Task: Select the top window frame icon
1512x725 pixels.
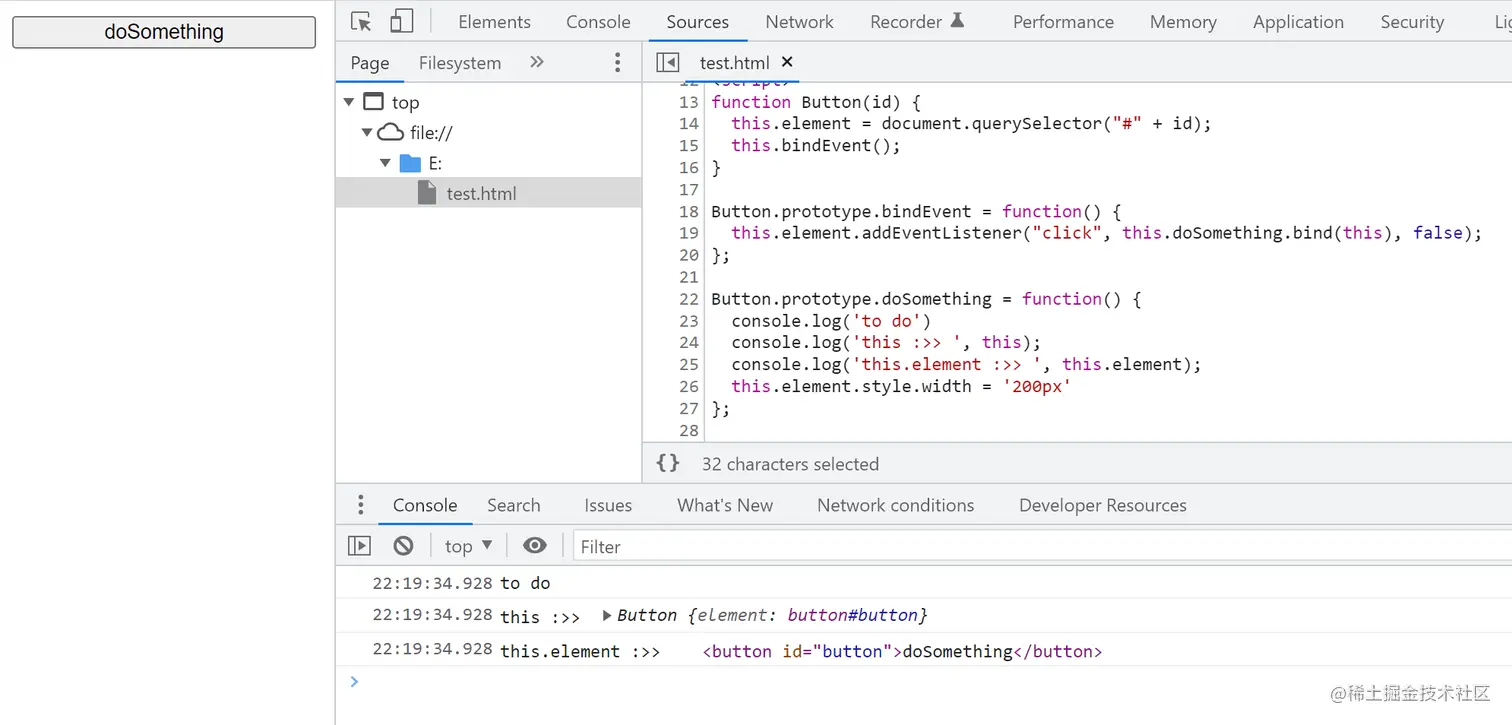Action: point(373,102)
